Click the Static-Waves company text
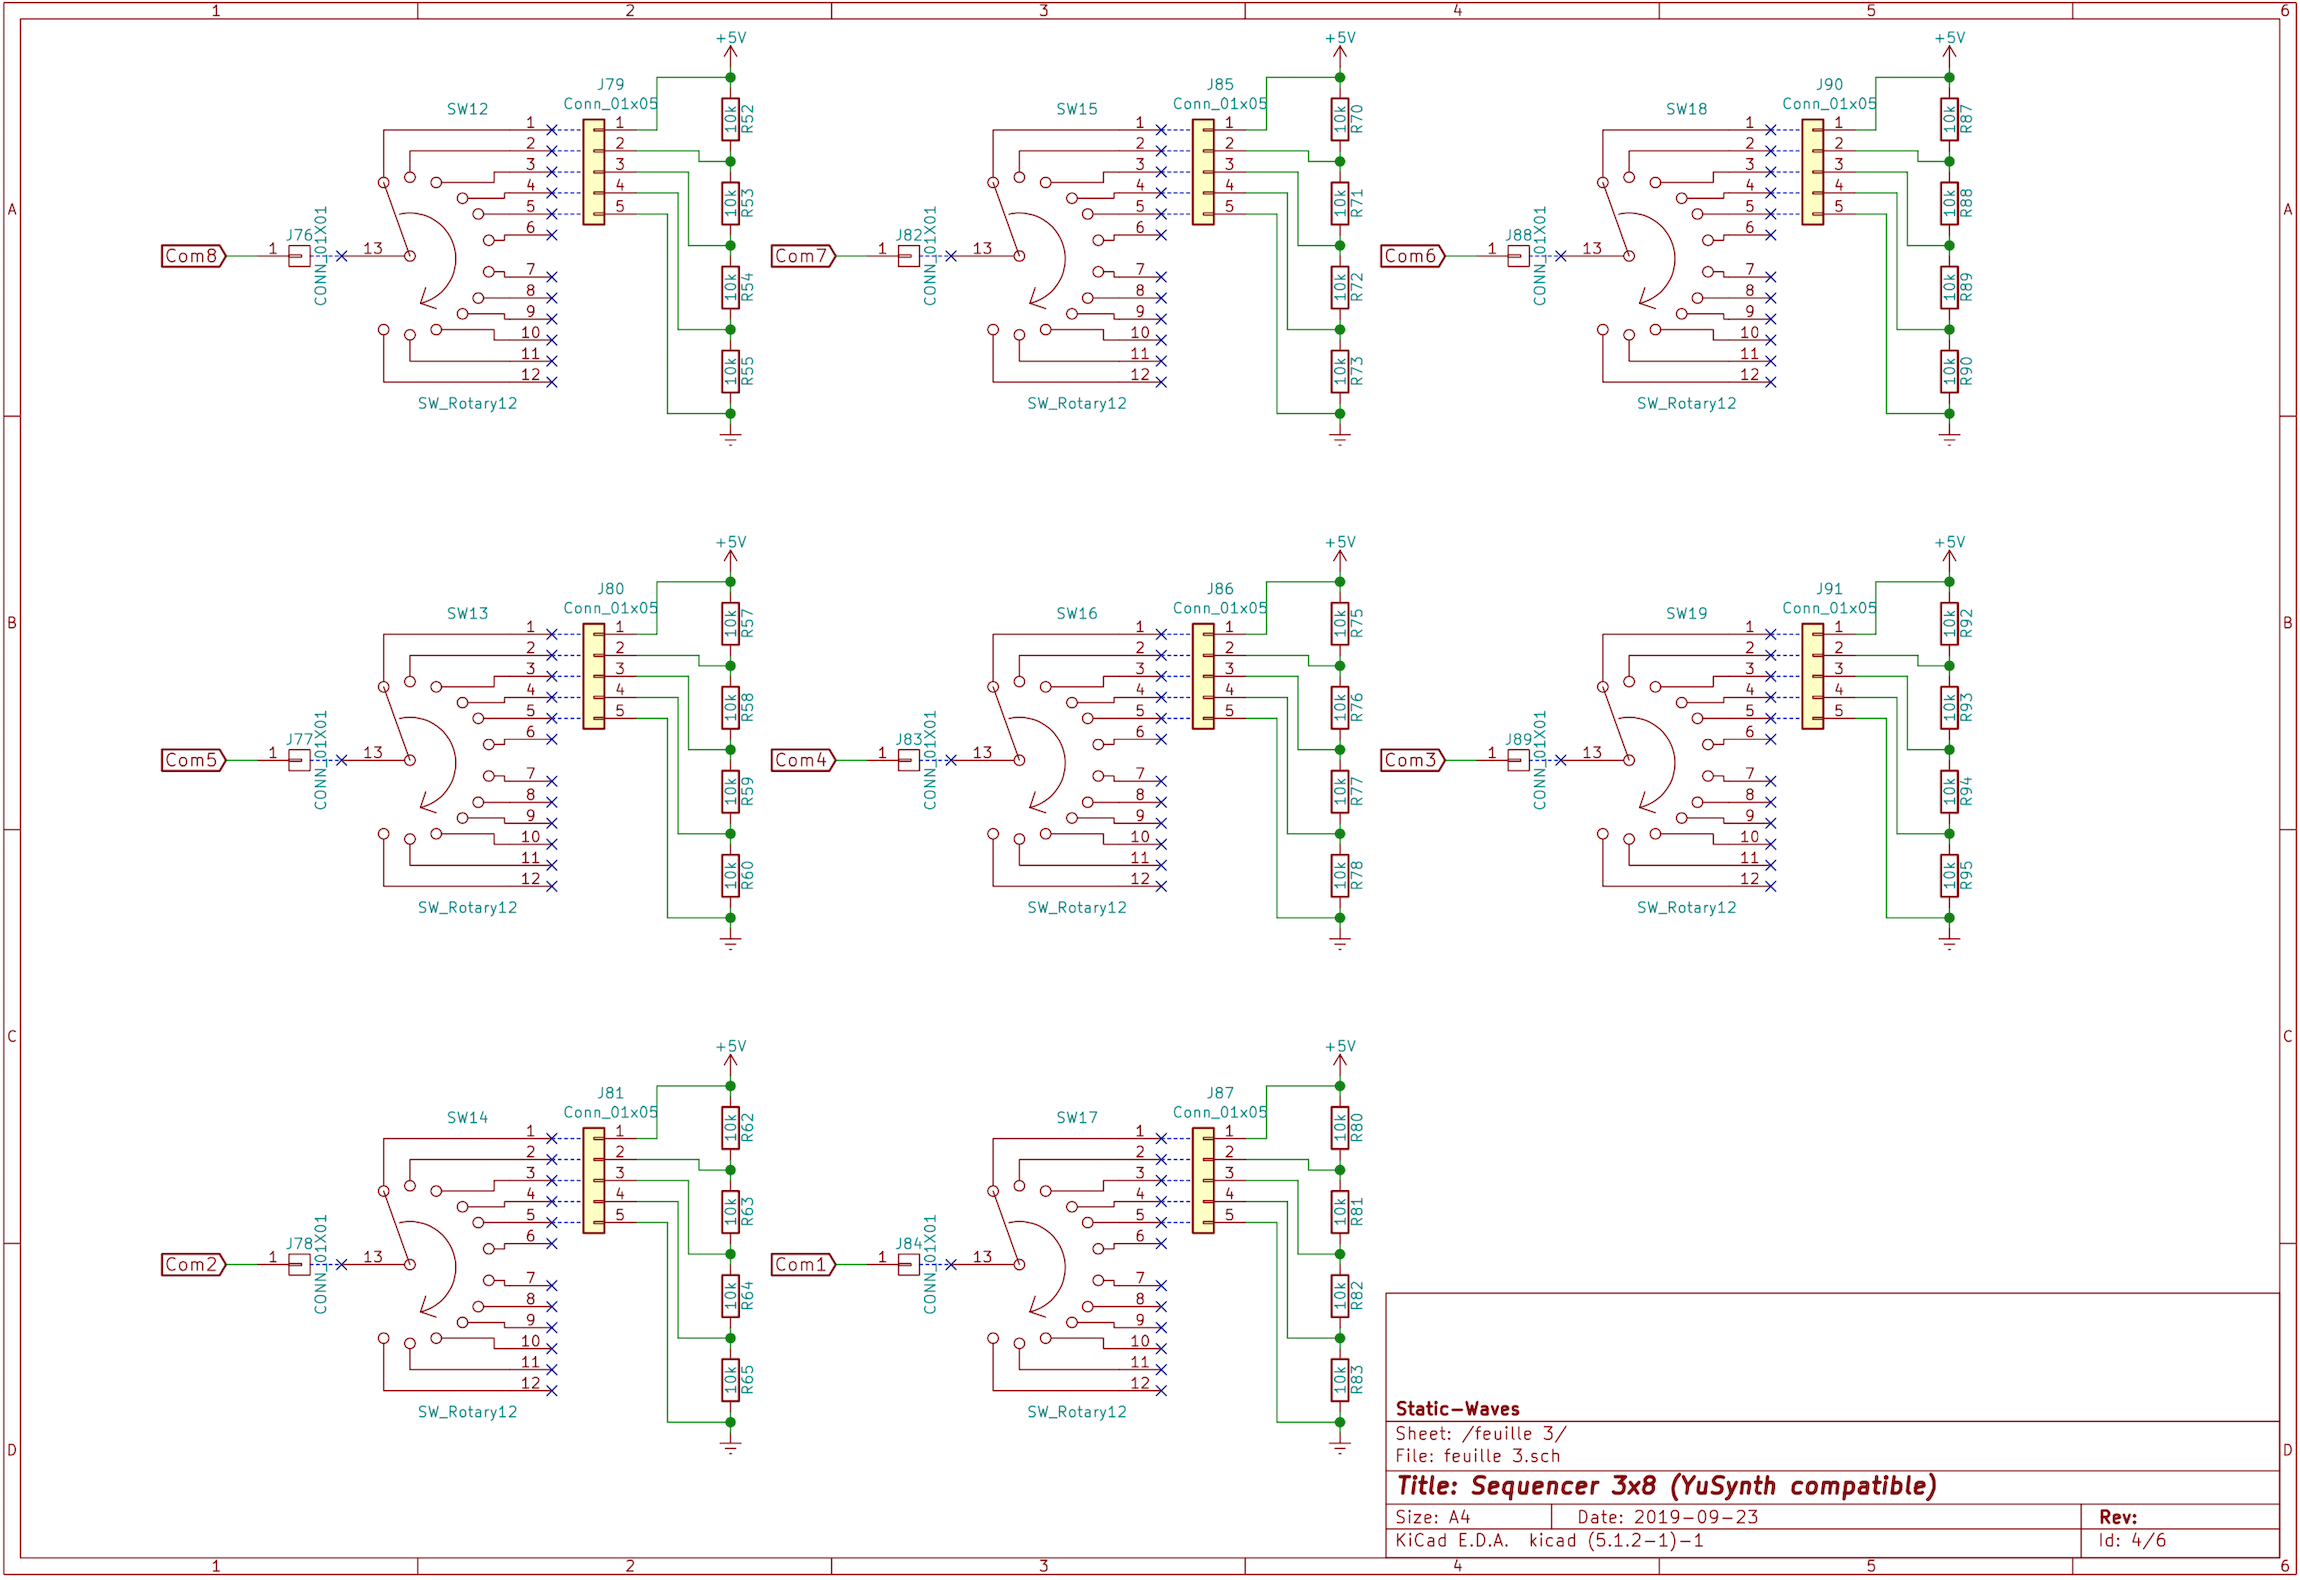 1457,1408
